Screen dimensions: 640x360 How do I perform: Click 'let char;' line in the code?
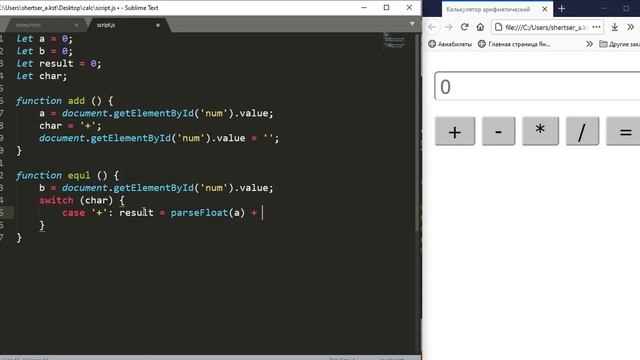coord(42,76)
